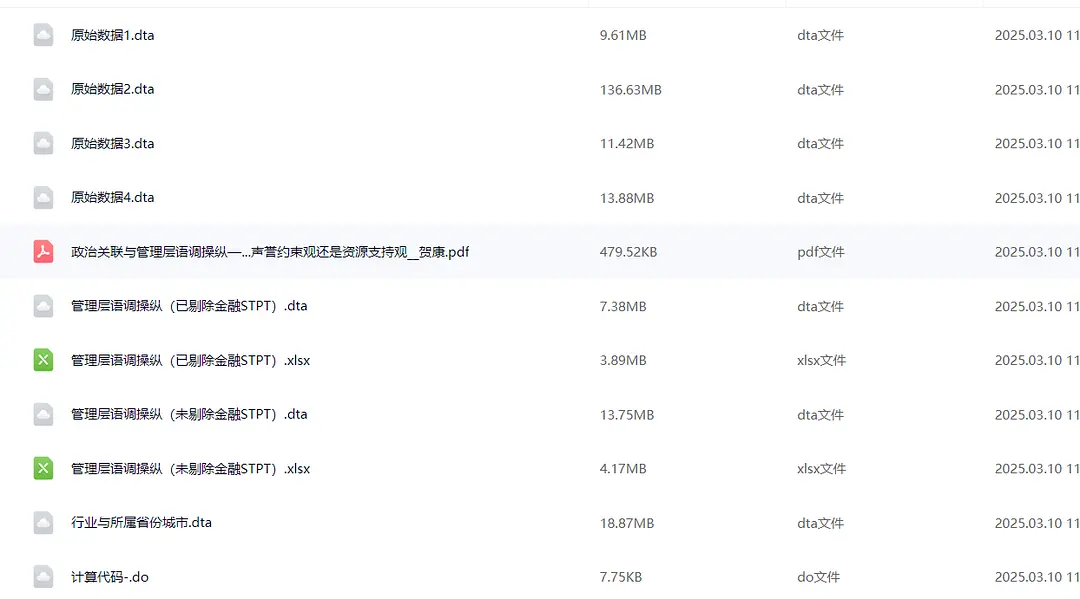
Task: Click the gray icon of 7.38MB dta file
Action: [43, 306]
